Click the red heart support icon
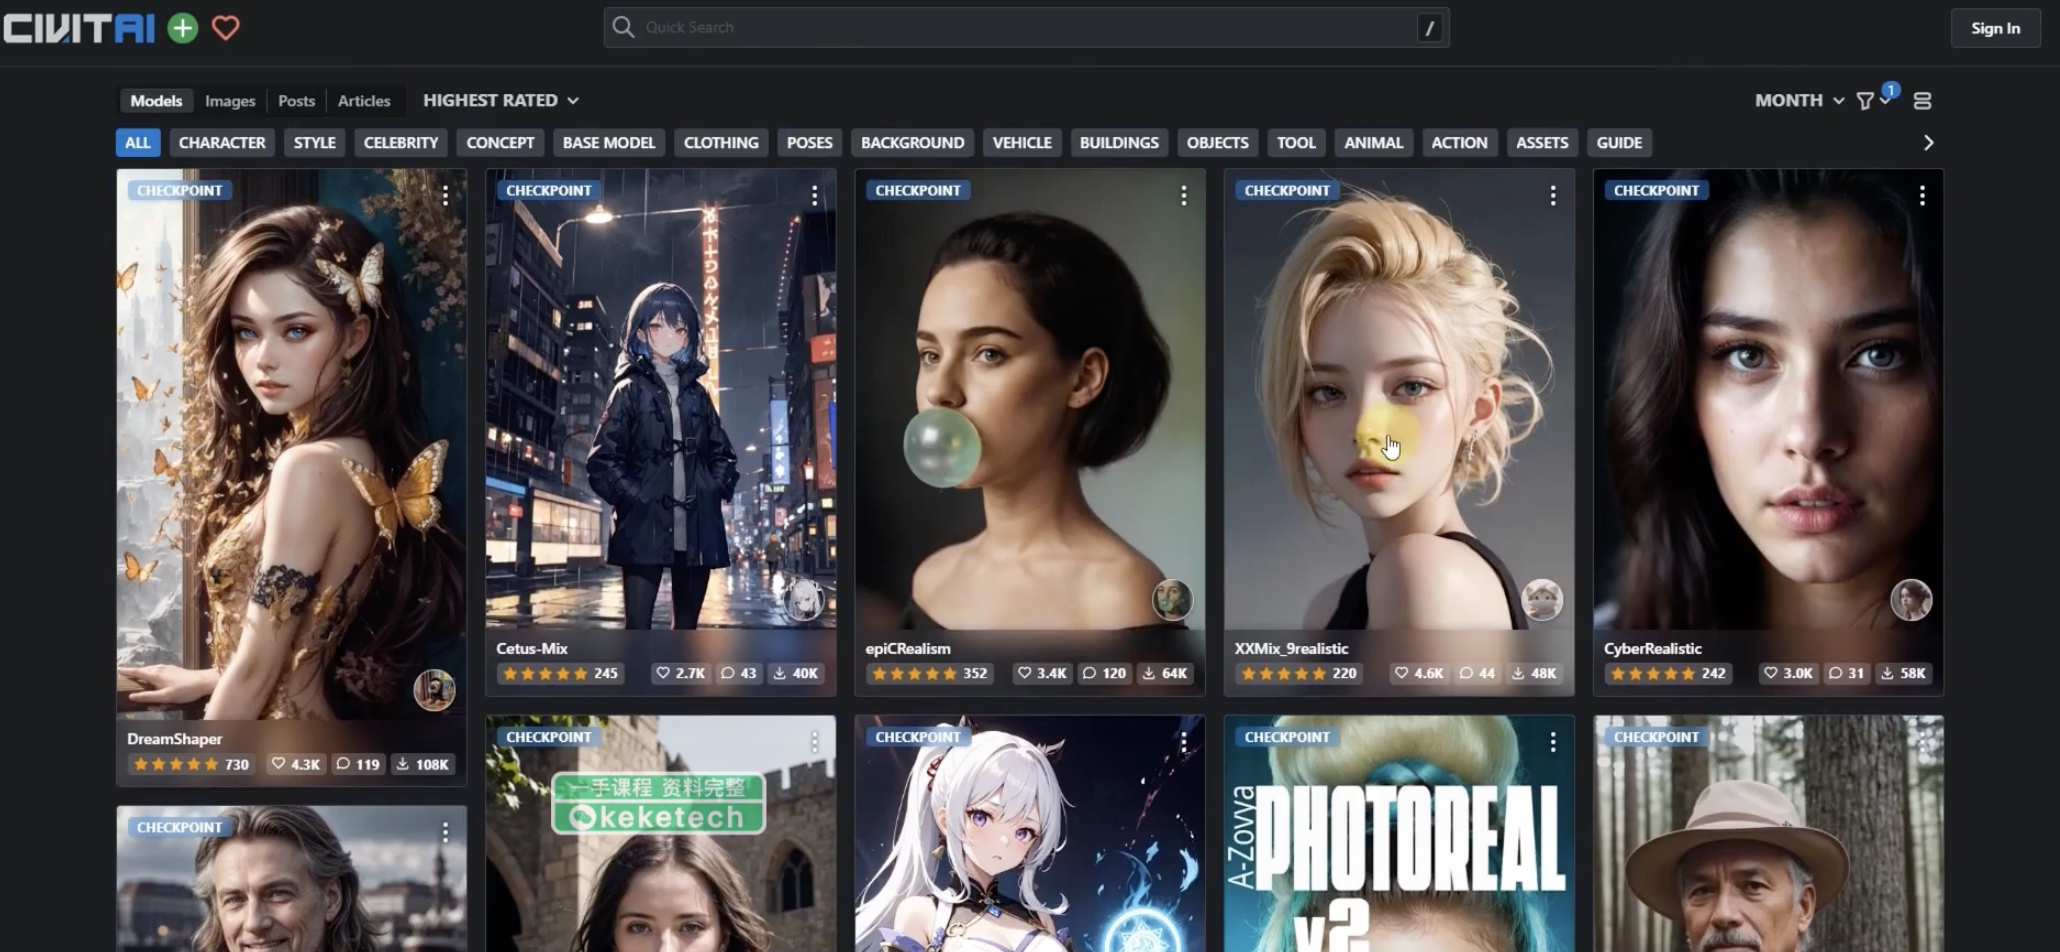Viewport: 2060px width, 952px height. 226,28
